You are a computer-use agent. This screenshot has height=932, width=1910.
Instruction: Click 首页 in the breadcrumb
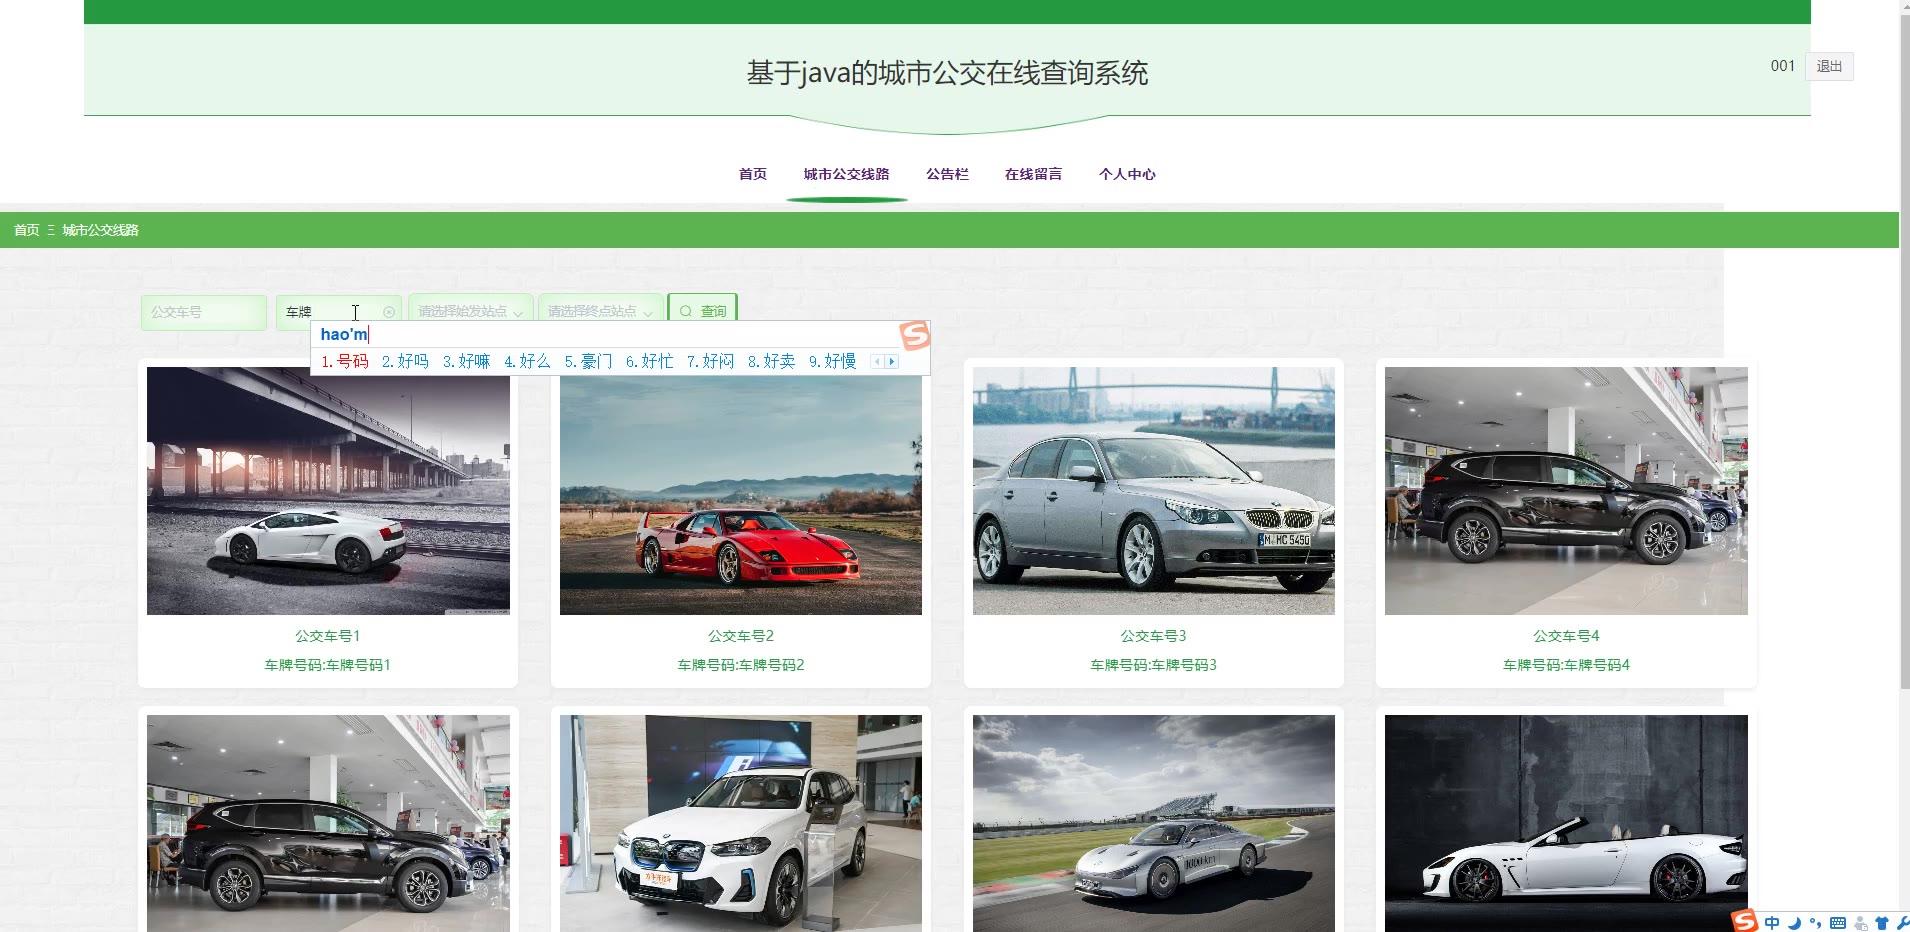tap(27, 230)
